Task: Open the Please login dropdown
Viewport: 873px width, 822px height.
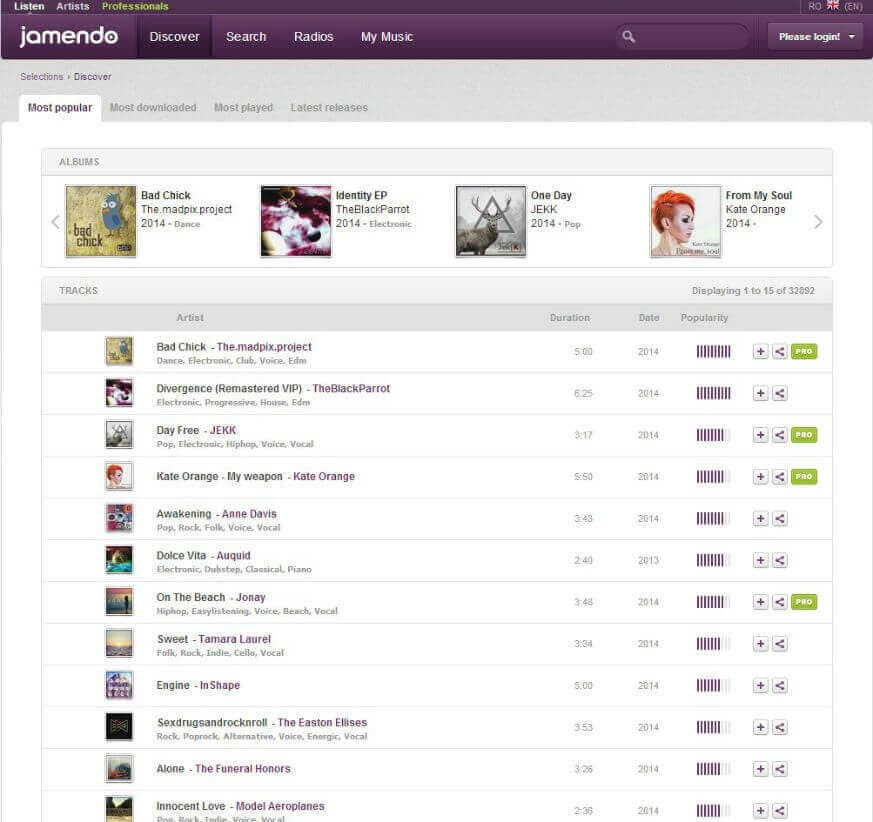Action: [x=815, y=37]
